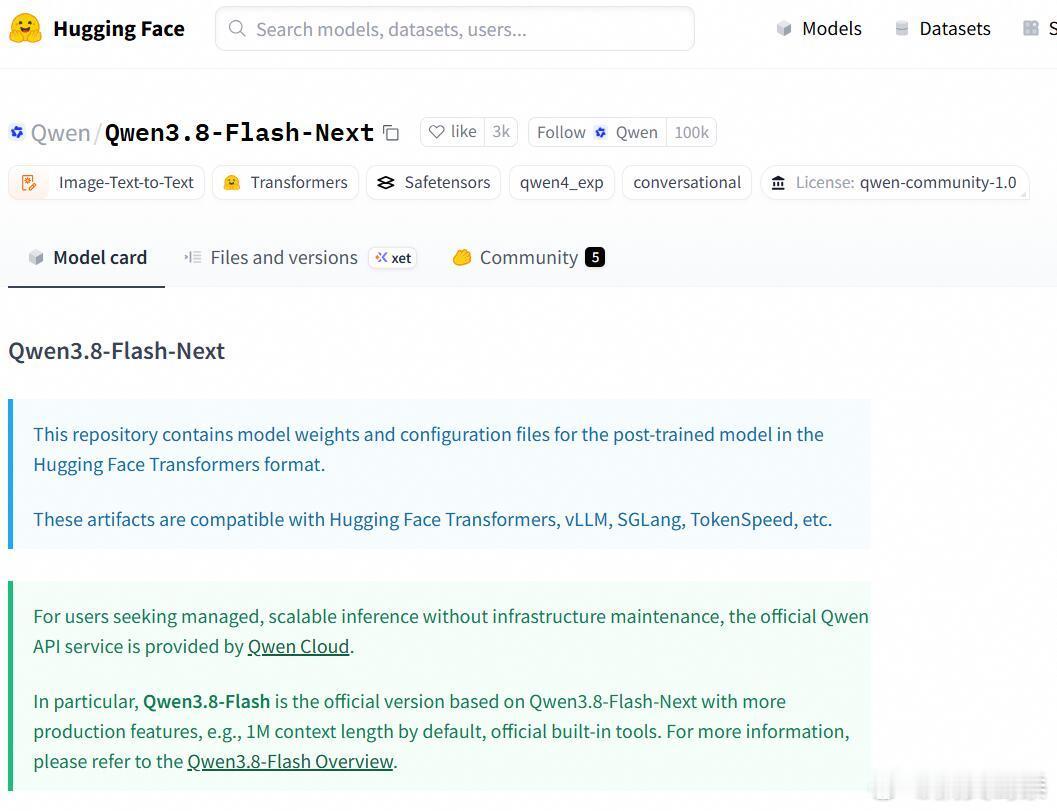Like the model with the heart button
Viewport: 1057px width, 811px height.
click(452, 131)
